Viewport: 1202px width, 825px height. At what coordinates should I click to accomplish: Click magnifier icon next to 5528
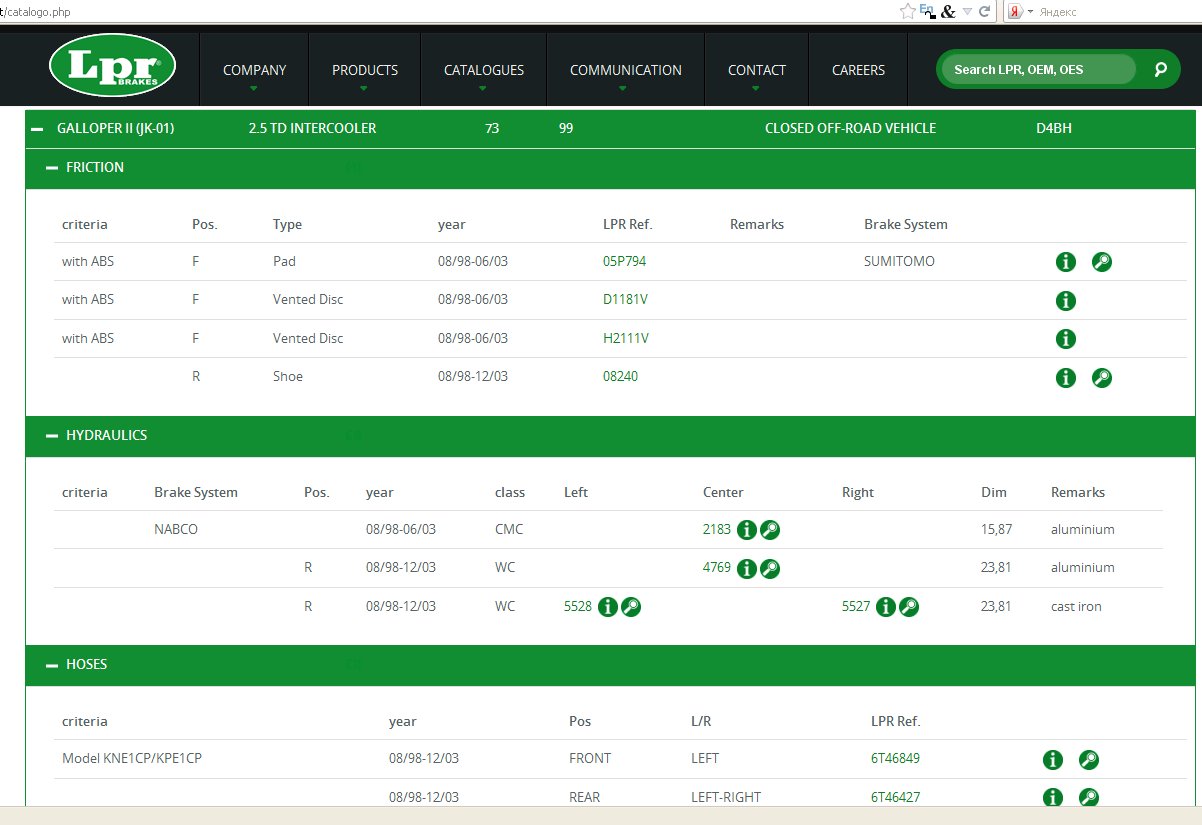tap(631, 607)
